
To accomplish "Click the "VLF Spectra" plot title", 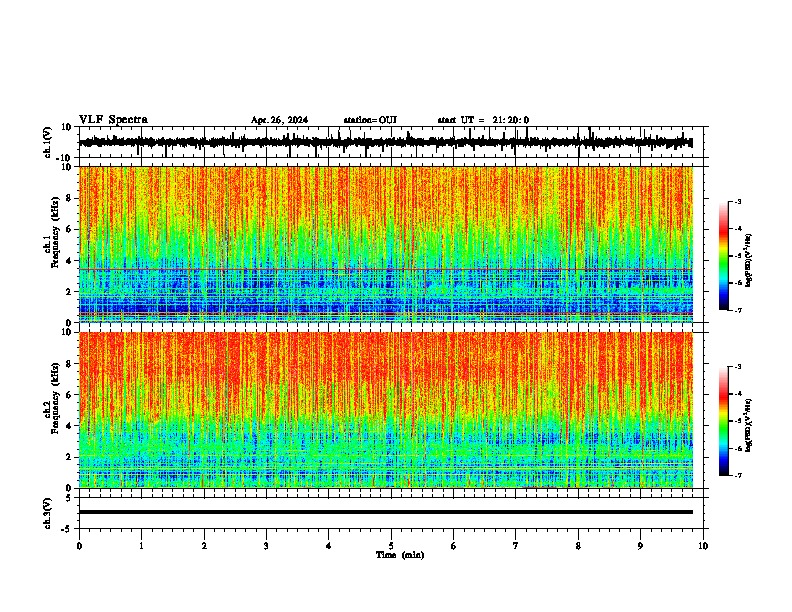I will (113, 120).
